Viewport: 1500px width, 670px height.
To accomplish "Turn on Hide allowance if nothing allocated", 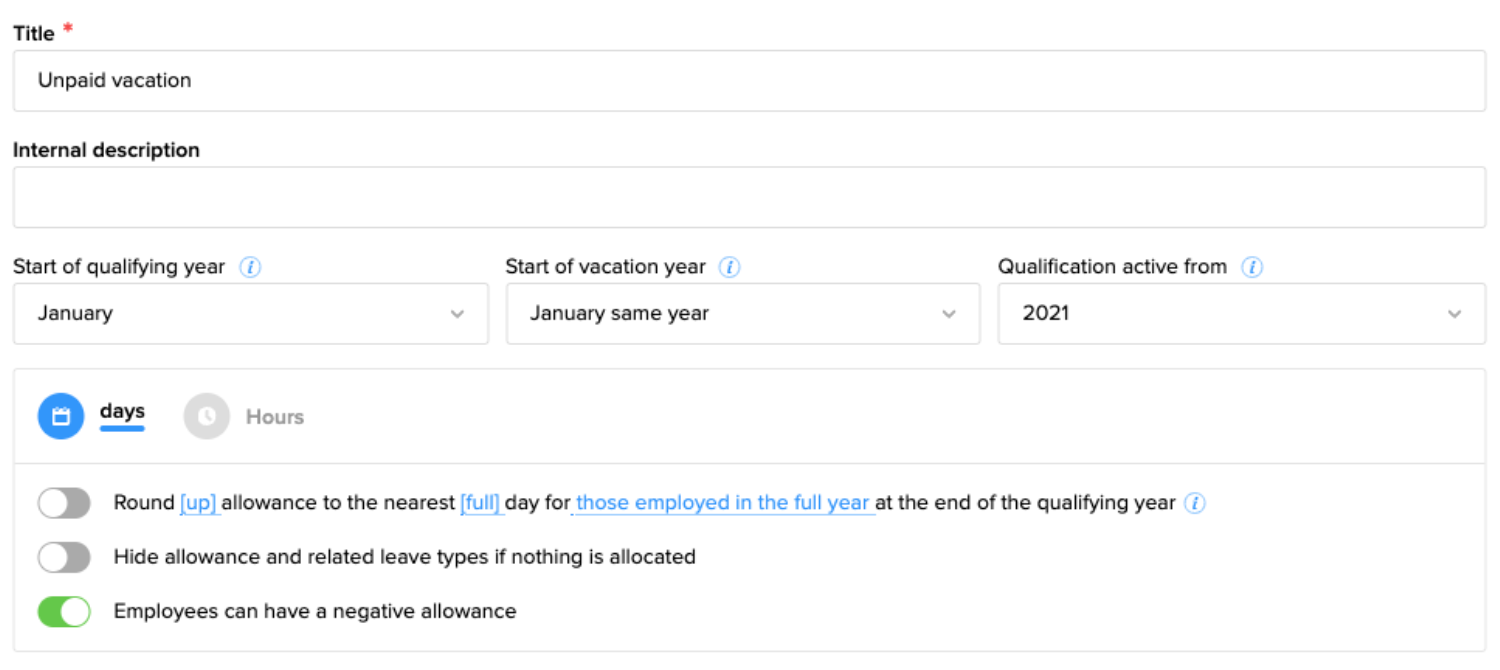I will pos(64,557).
